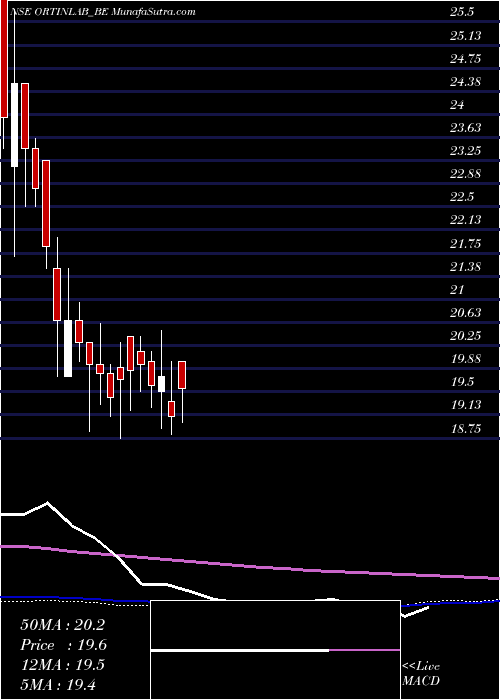Click the white candle body near 20.25

[68, 349]
